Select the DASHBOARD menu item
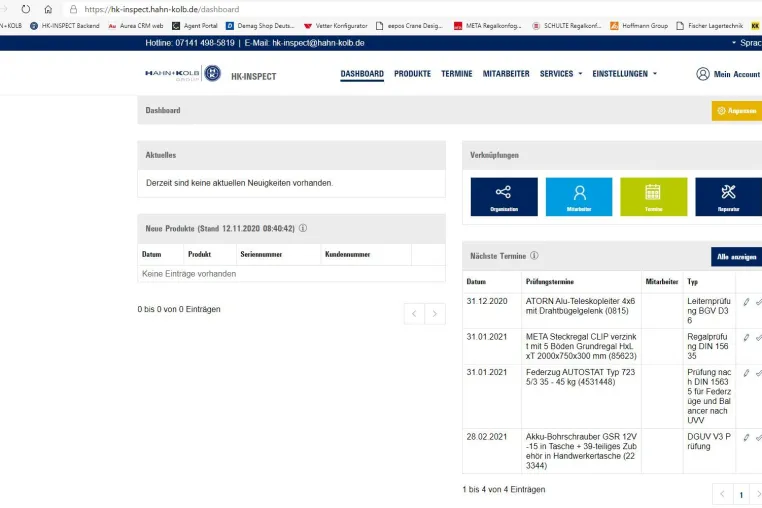This screenshot has height=508, width=762. 362,74
